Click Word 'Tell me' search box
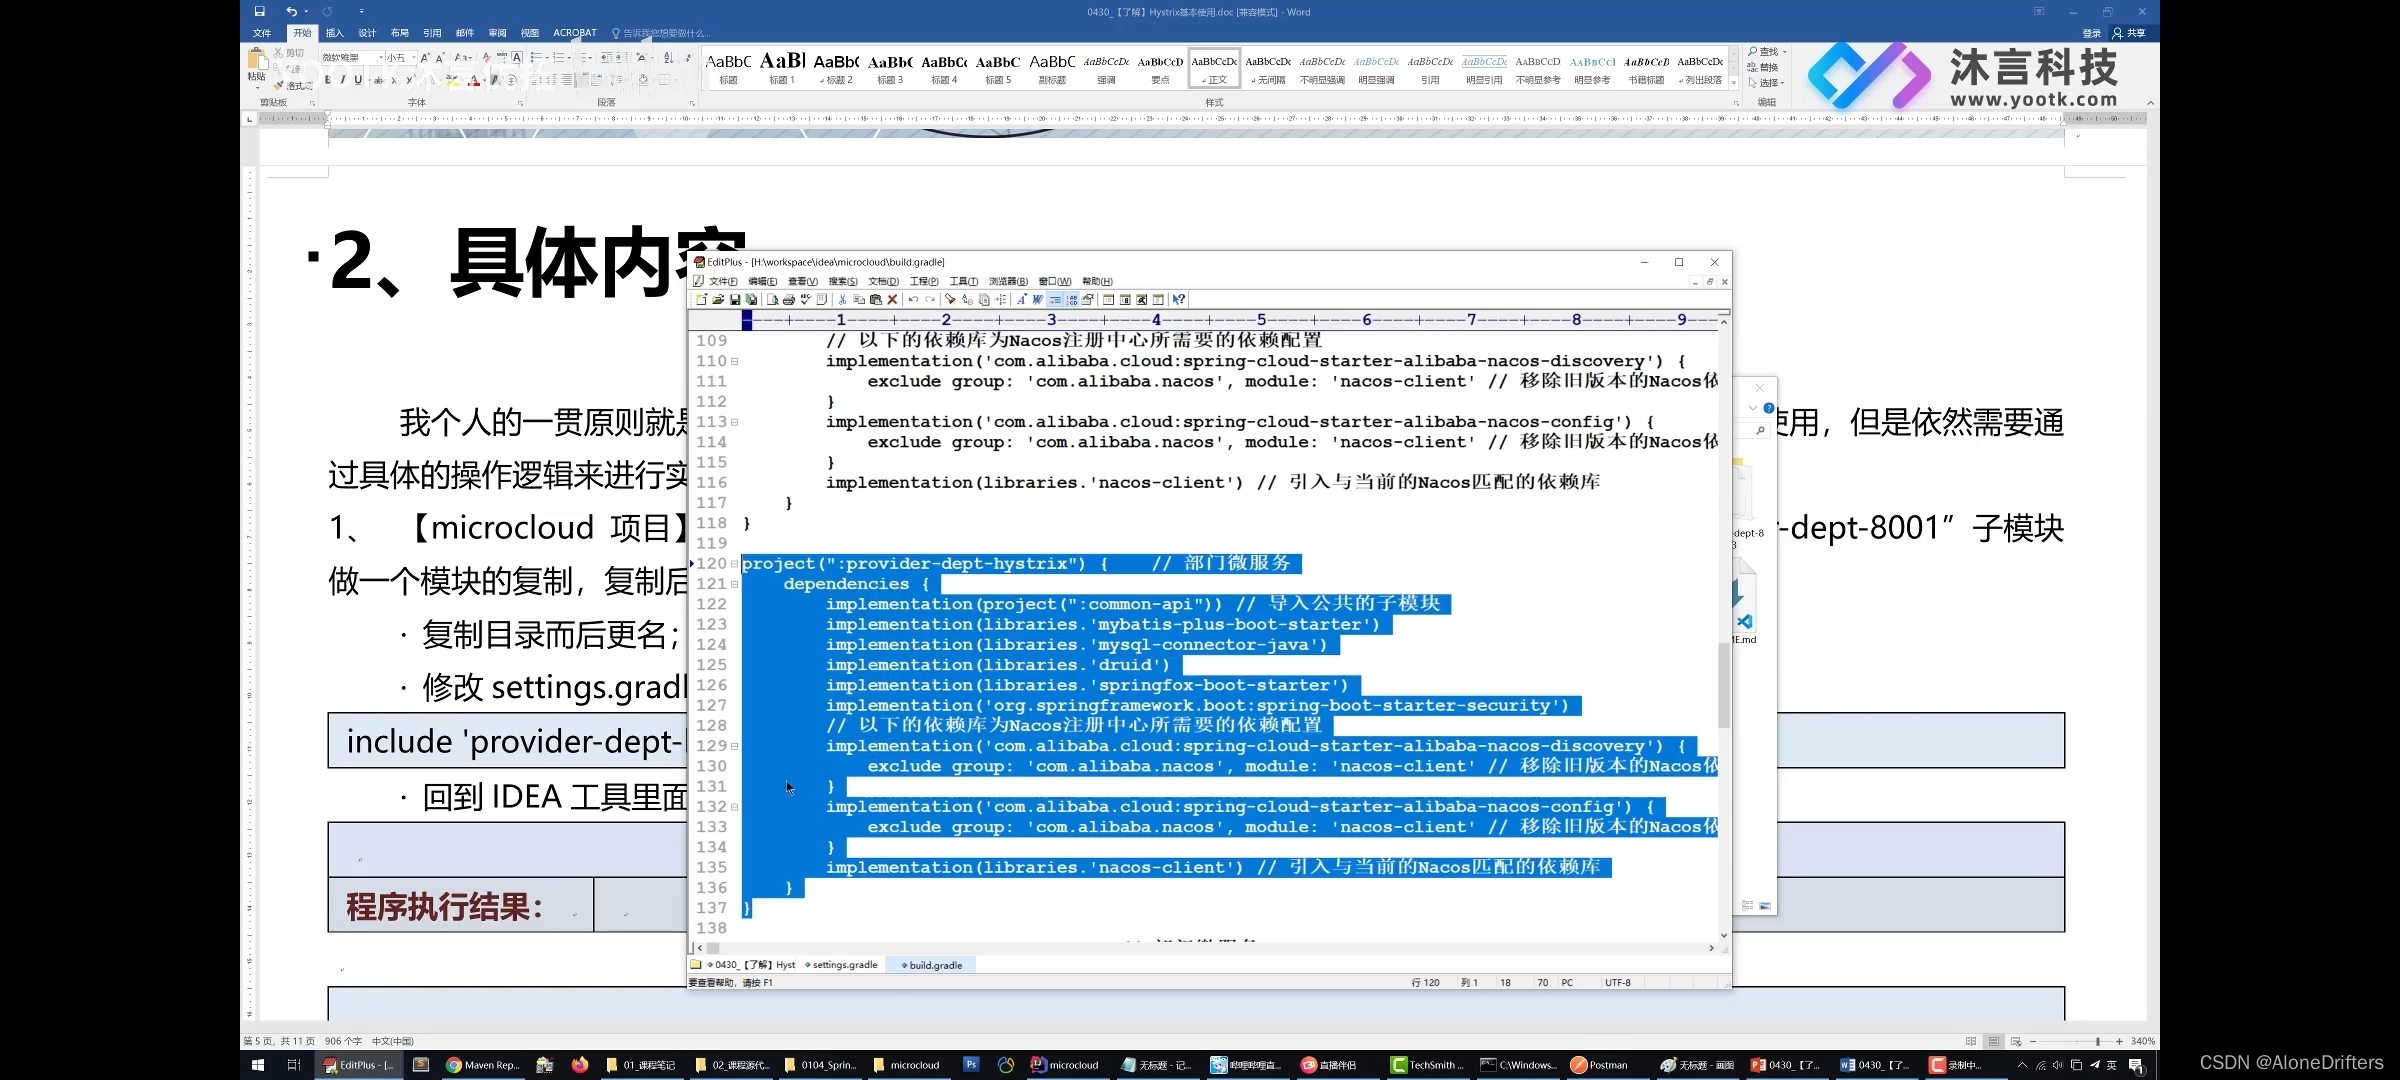 coord(660,33)
